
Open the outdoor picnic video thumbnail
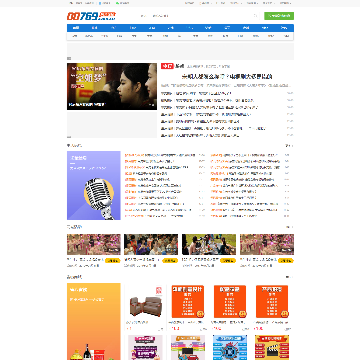209,244
